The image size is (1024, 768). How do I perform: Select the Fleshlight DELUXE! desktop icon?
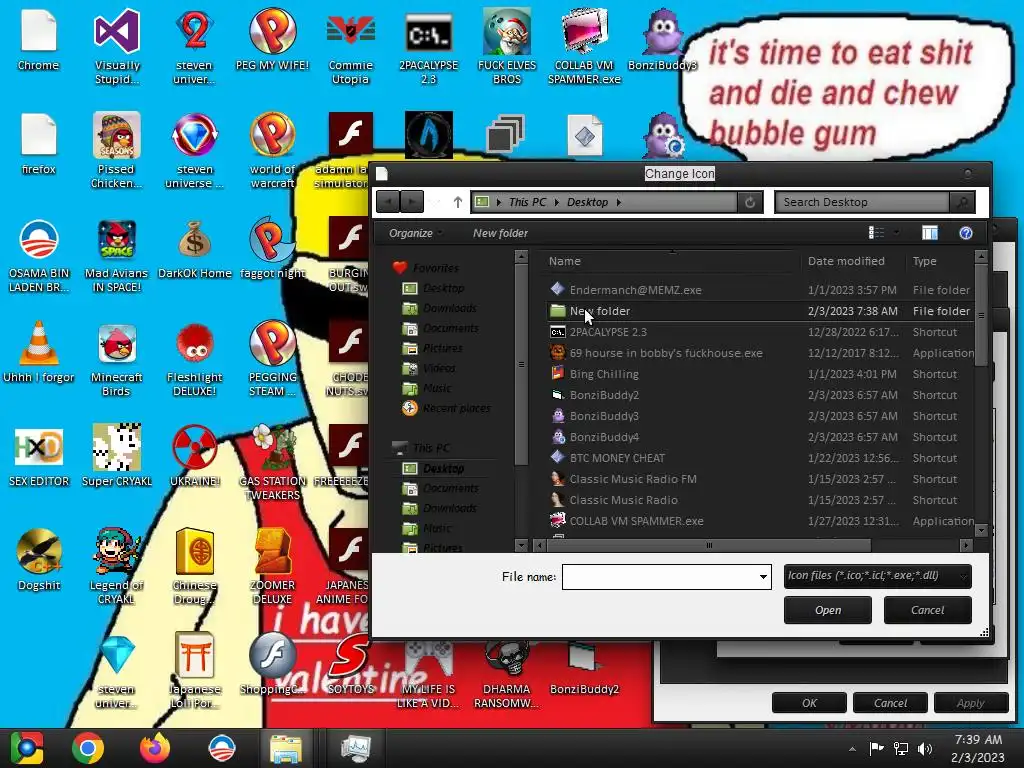click(x=195, y=358)
